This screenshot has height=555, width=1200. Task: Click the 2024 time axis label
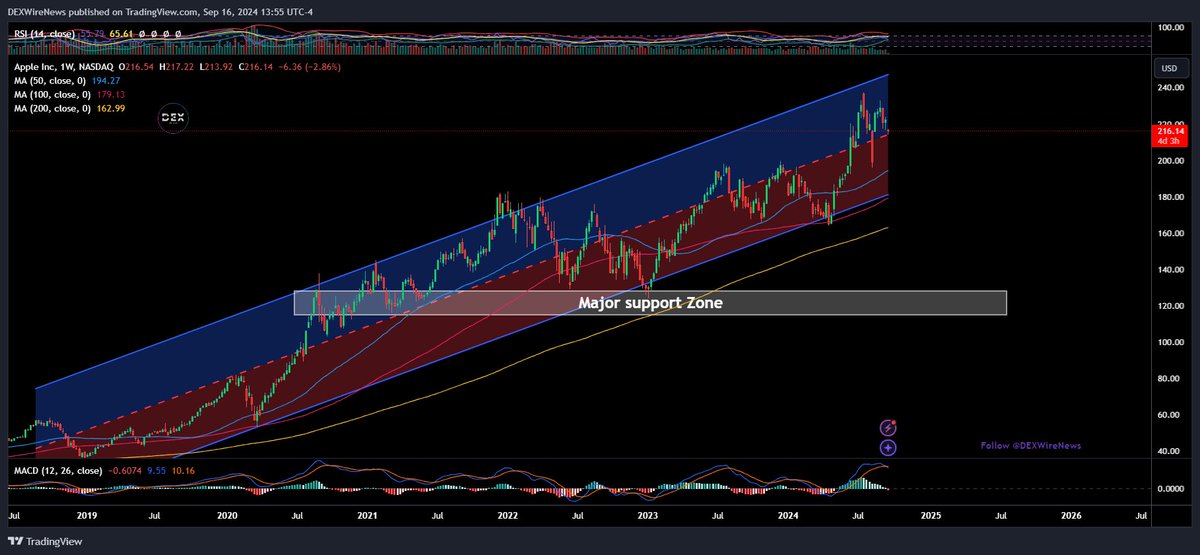789,517
